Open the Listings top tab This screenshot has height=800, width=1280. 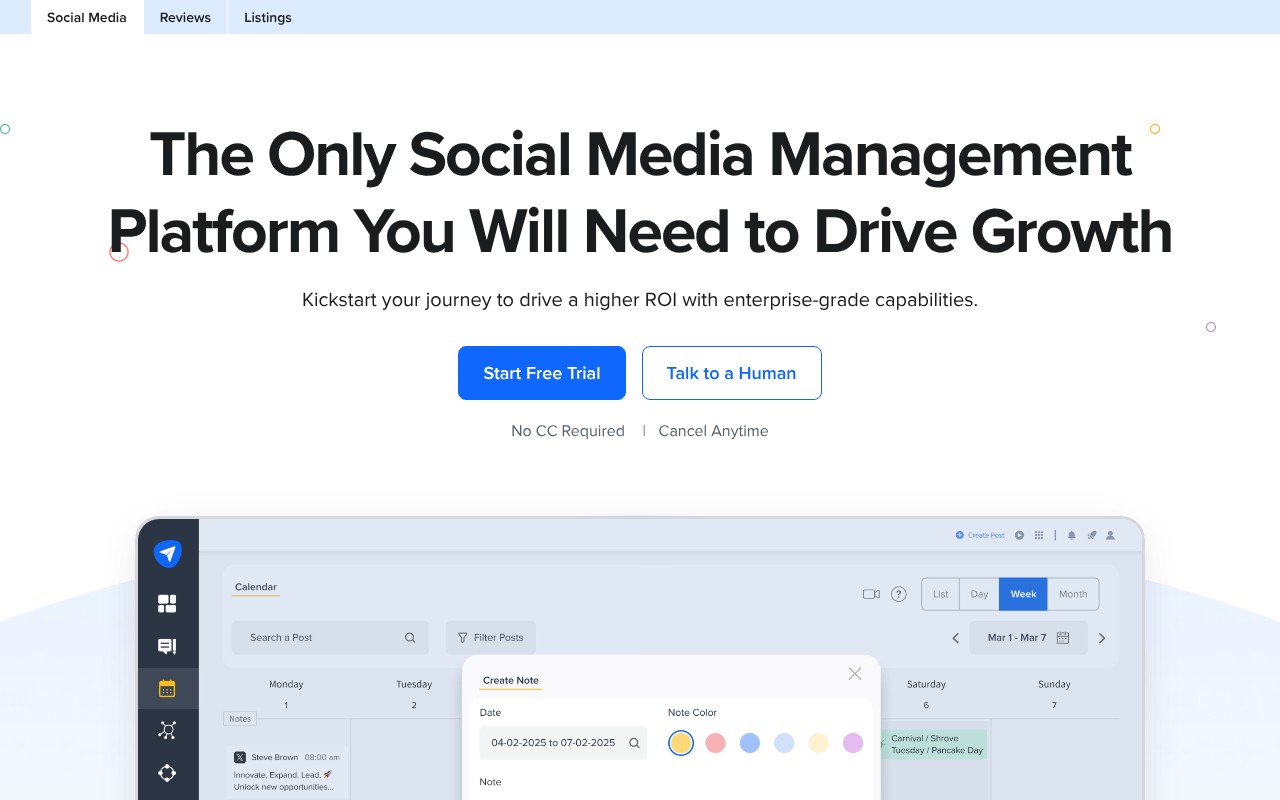(x=268, y=17)
